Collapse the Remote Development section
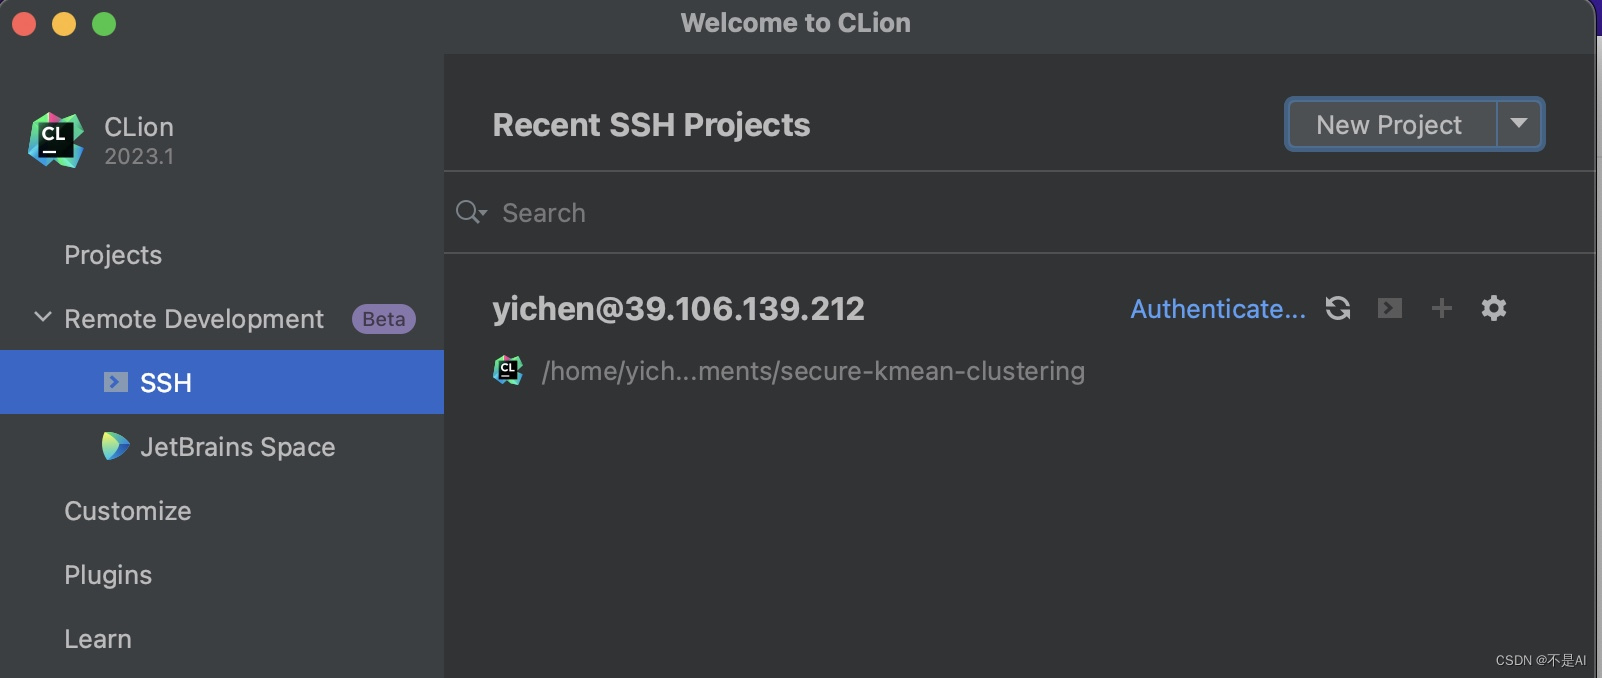This screenshot has width=1602, height=678. pyautogui.click(x=42, y=318)
